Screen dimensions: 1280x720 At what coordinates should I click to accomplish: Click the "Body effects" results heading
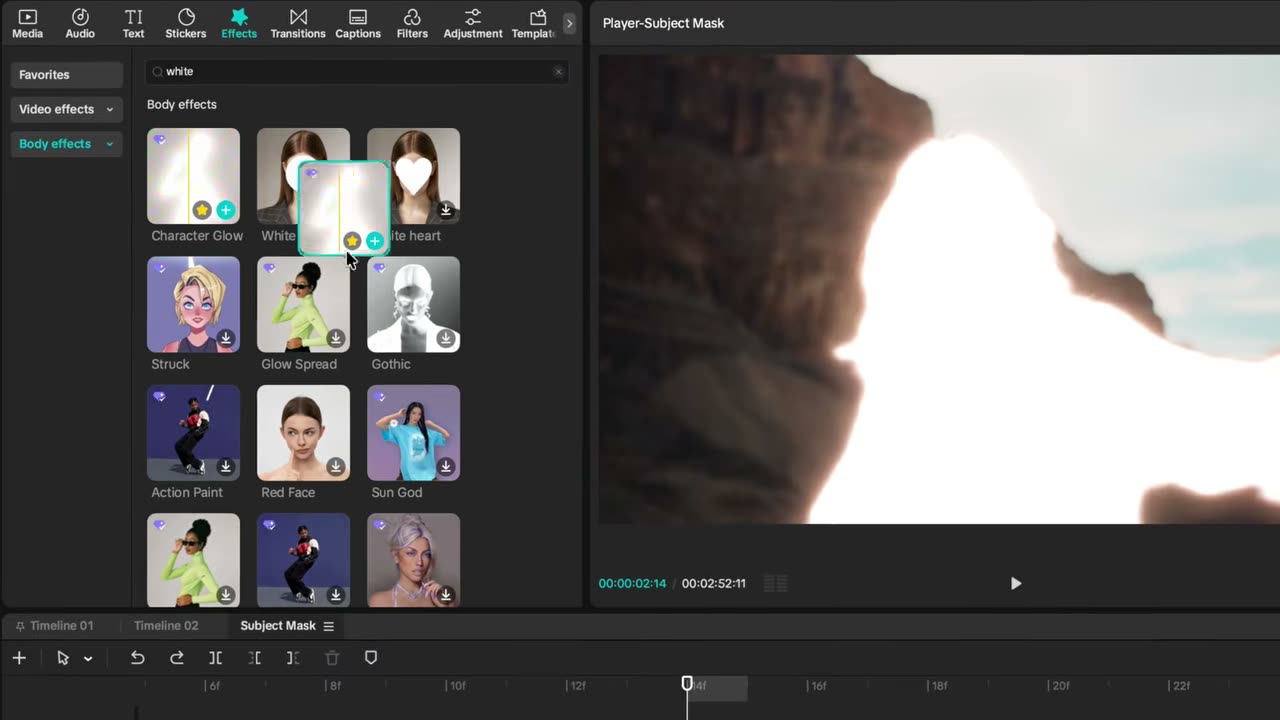(182, 104)
